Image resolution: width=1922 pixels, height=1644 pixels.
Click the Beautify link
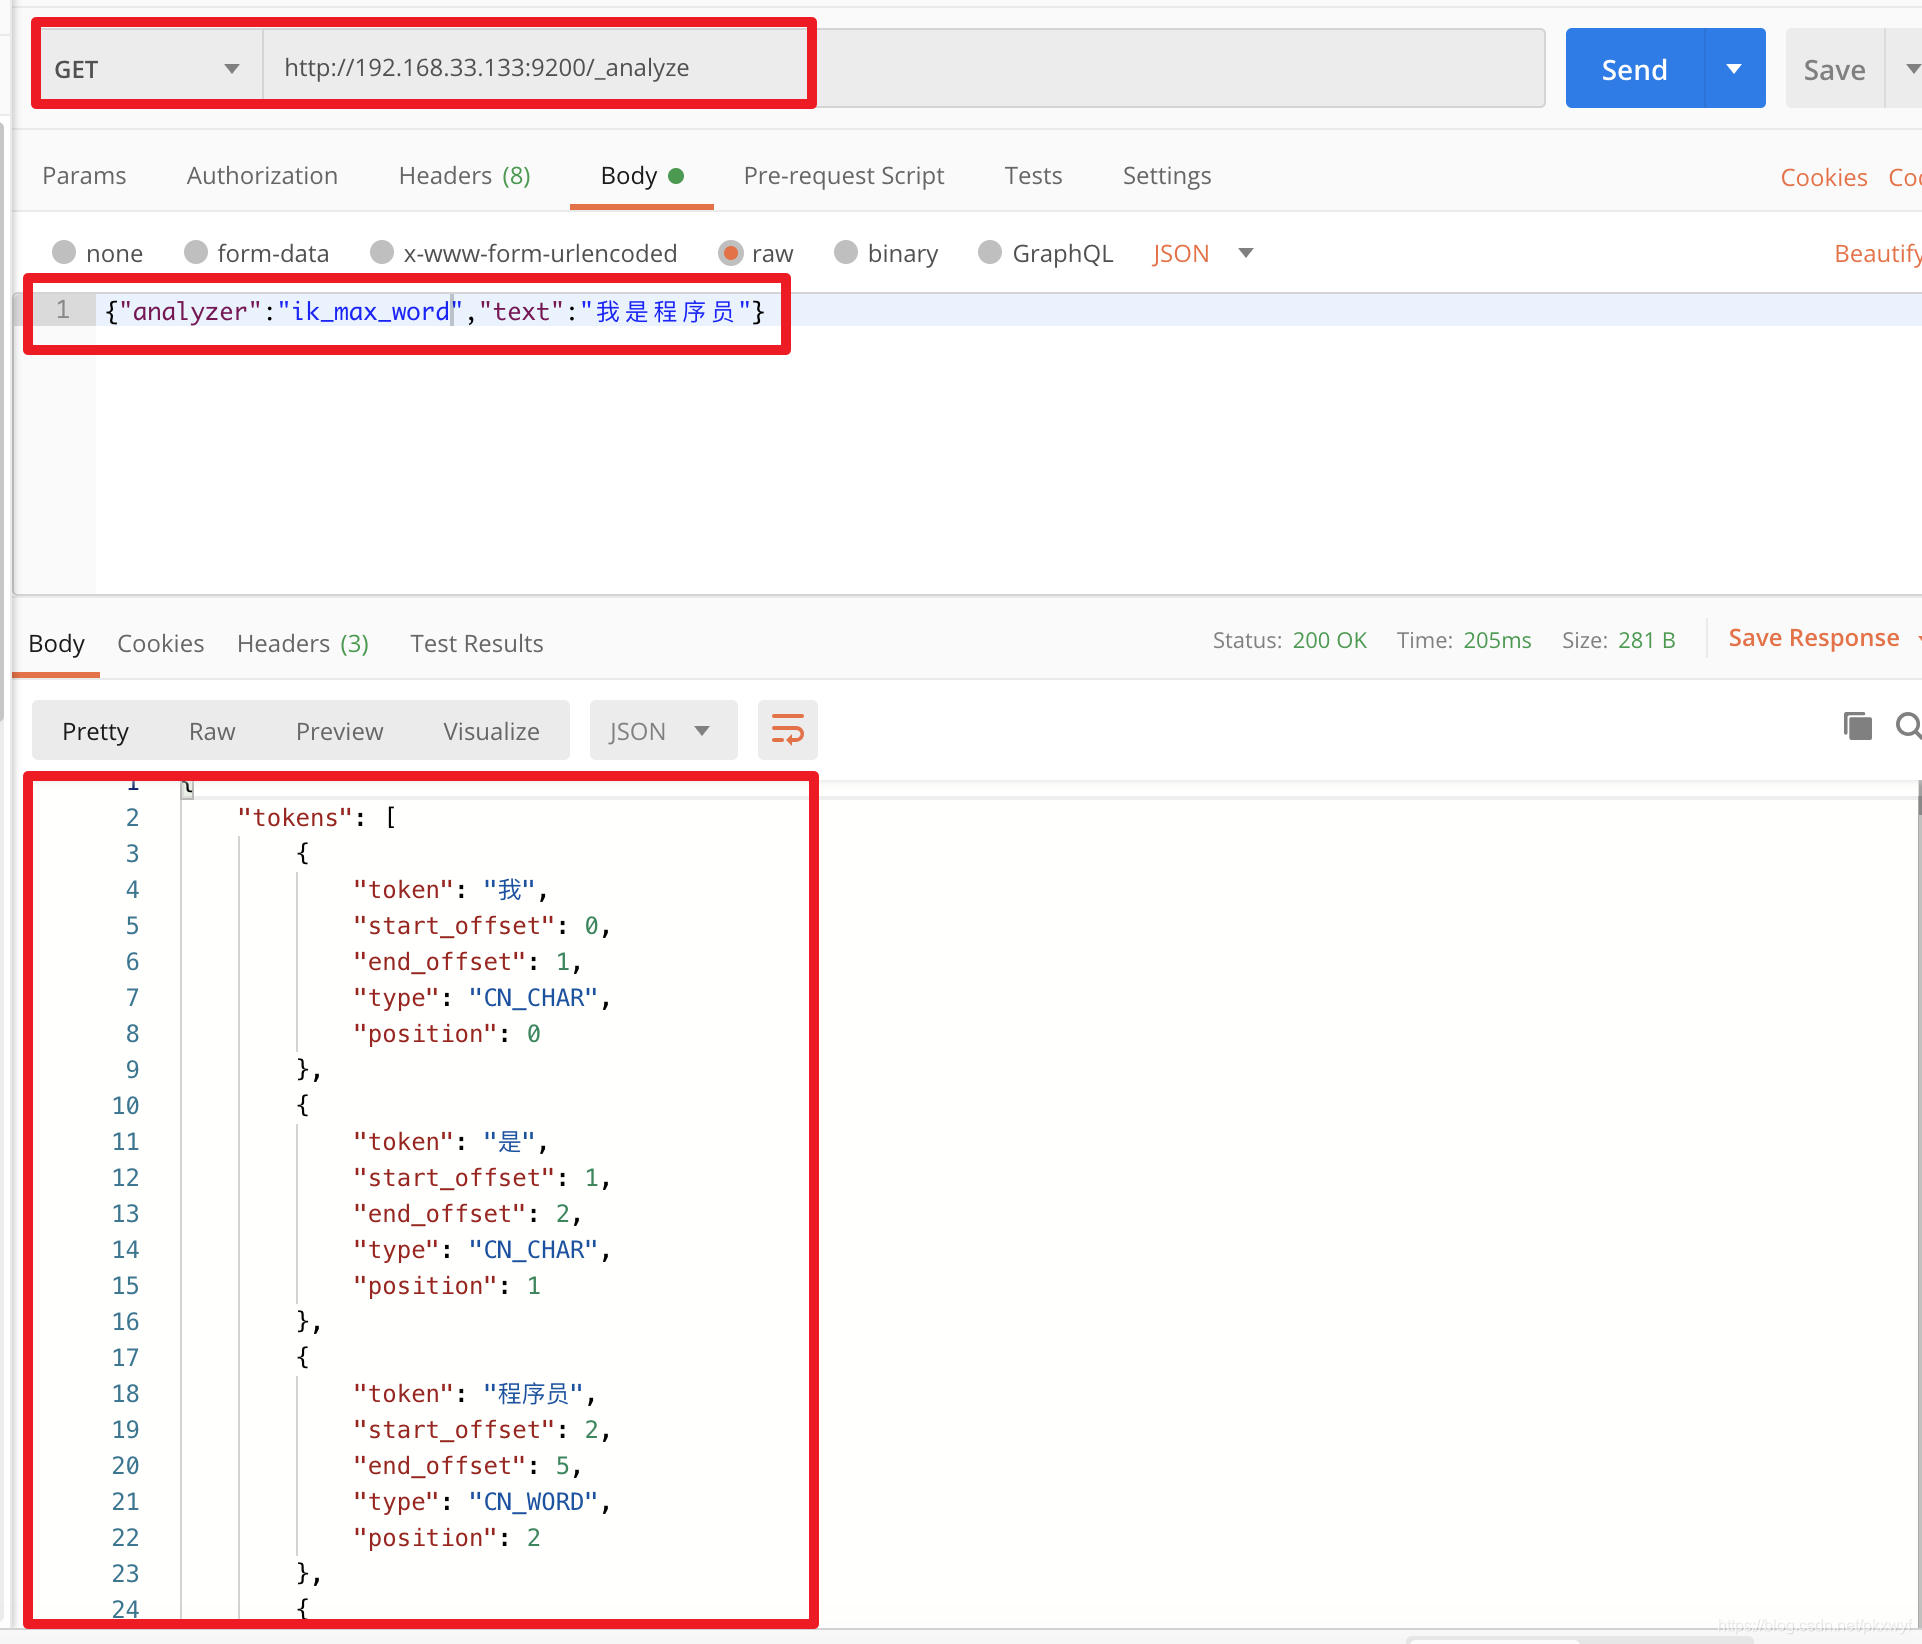1876,253
